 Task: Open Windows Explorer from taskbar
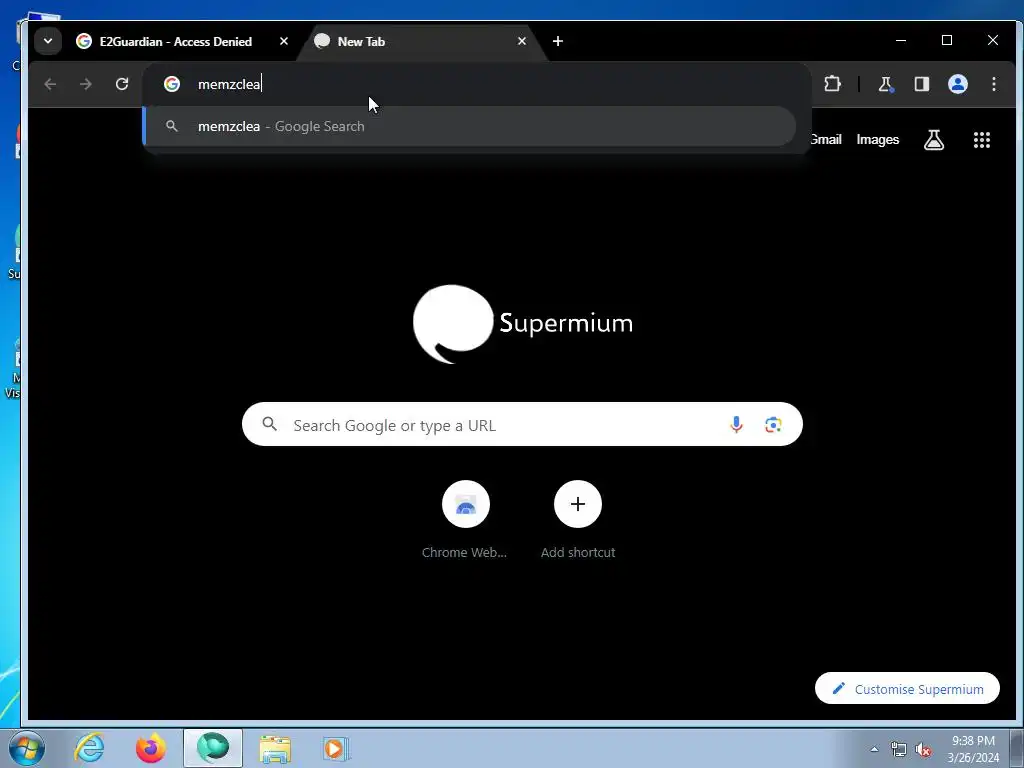click(275, 748)
